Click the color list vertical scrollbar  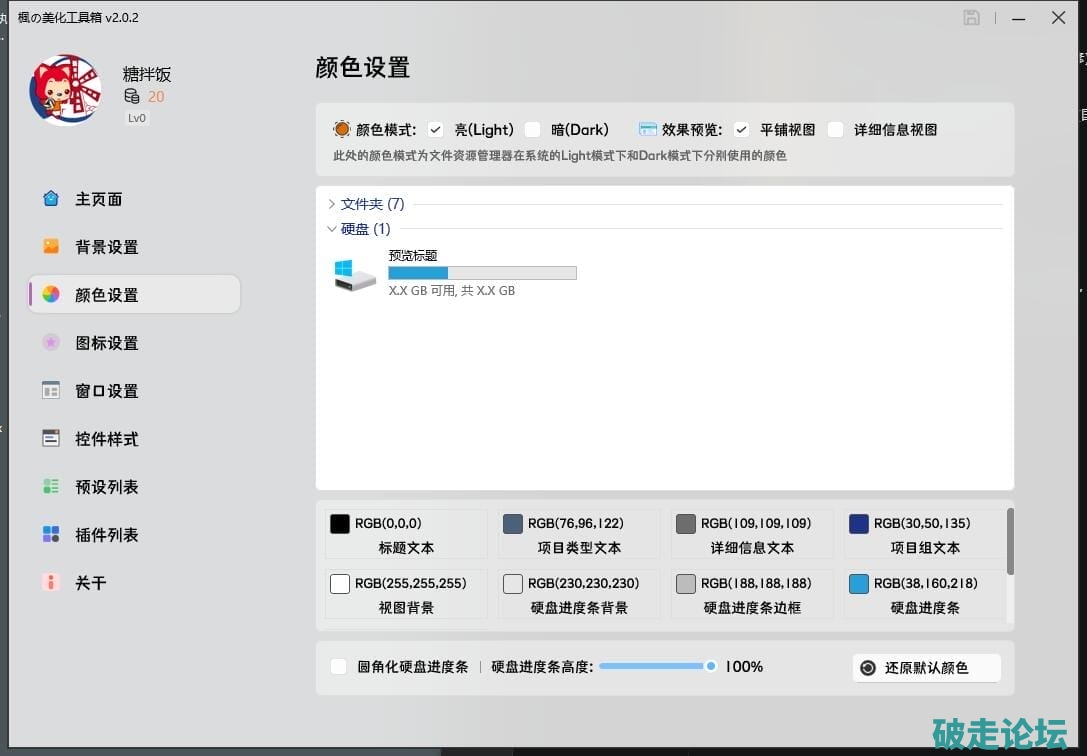[x=1010, y=542]
